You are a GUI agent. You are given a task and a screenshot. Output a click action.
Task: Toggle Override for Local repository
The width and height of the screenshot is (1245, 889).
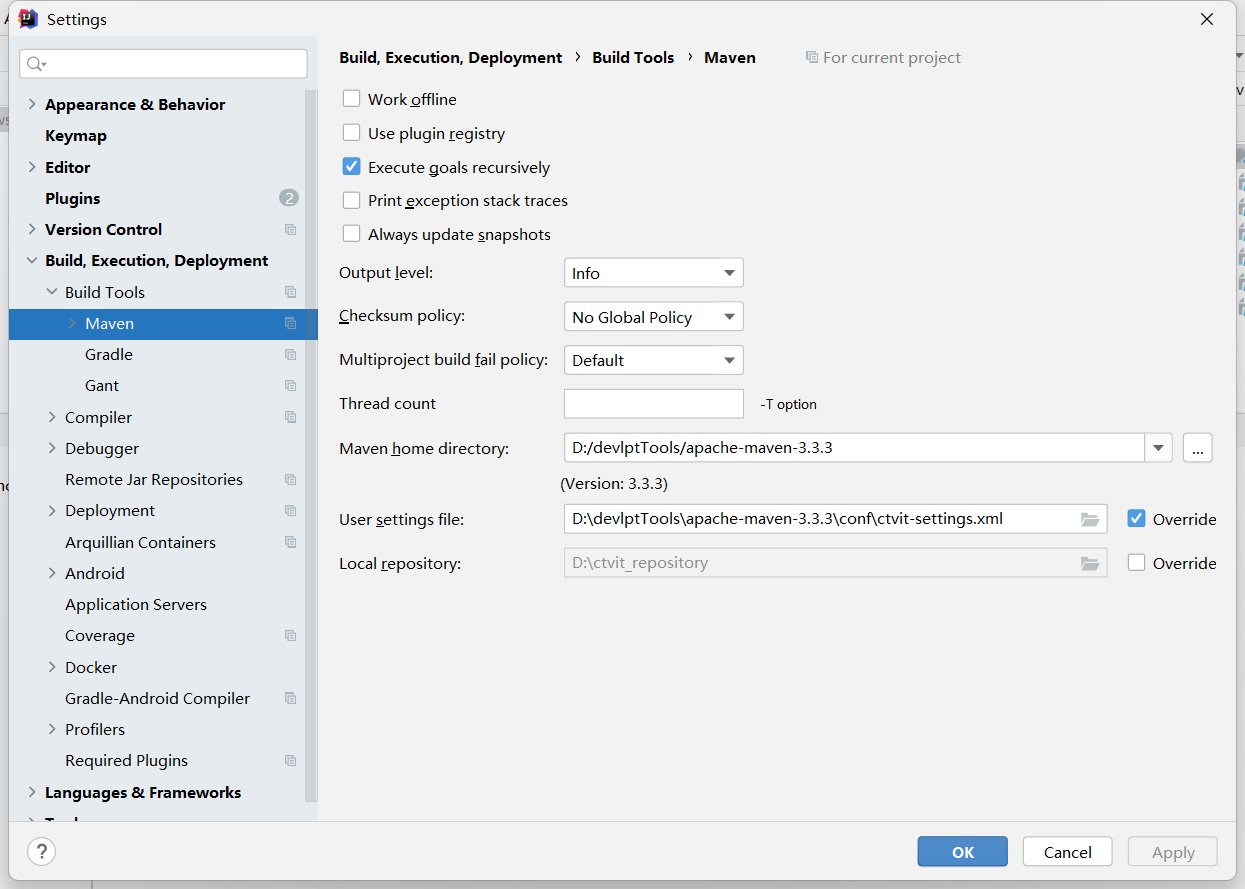click(1136, 563)
